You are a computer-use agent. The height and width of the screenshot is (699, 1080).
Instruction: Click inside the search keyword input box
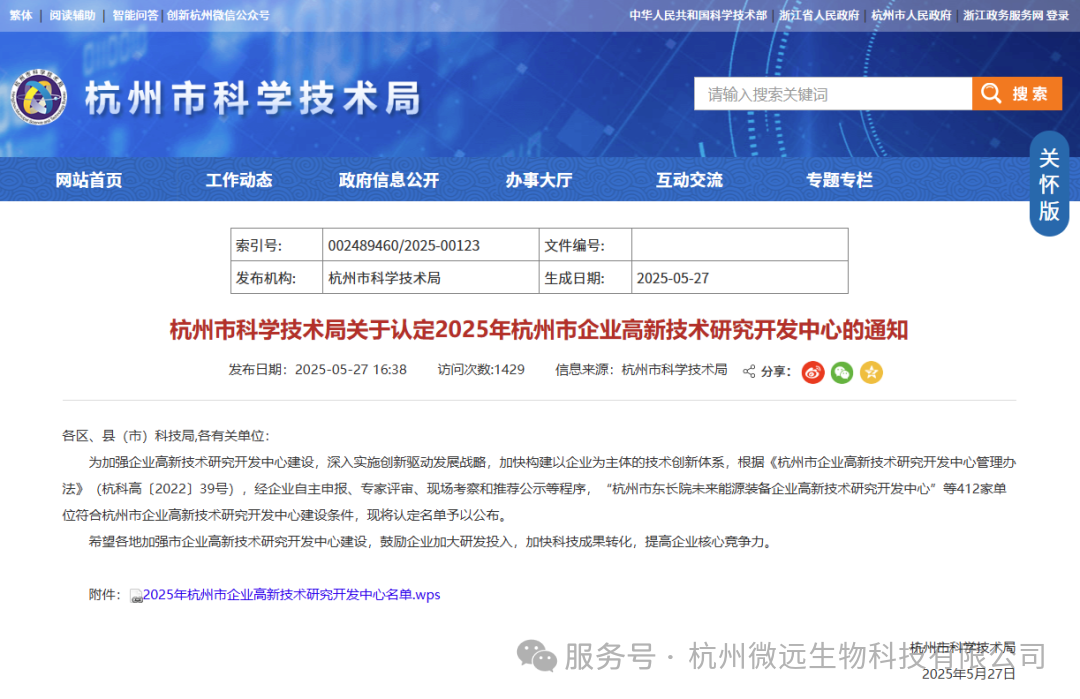[830, 93]
